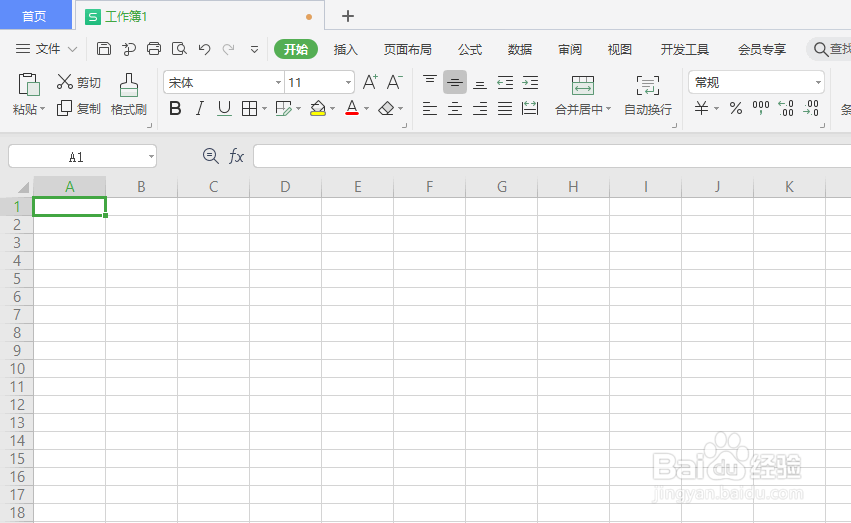851x523 pixels.
Task: Apply the yellow fill color
Action: pyautogui.click(x=317, y=109)
